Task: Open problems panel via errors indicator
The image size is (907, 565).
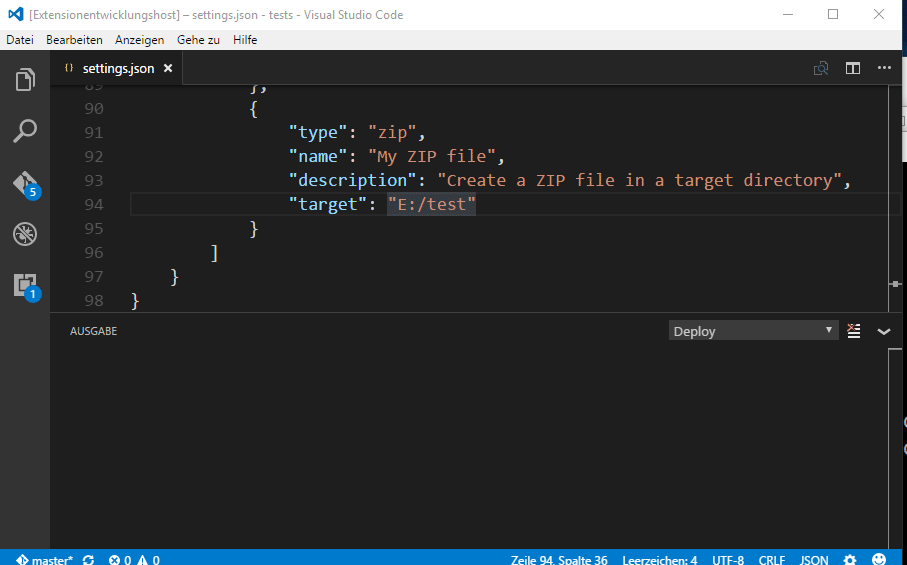Action: [x=120, y=559]
